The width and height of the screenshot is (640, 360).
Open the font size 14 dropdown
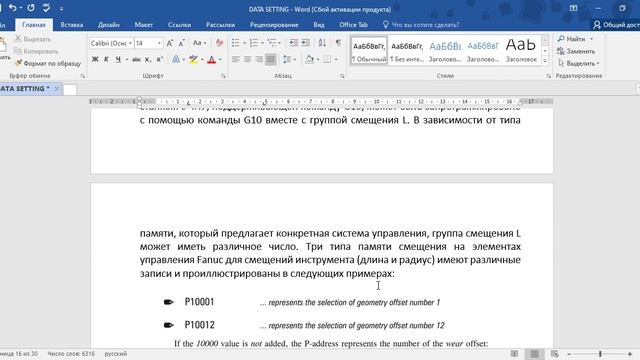[159, 43]
